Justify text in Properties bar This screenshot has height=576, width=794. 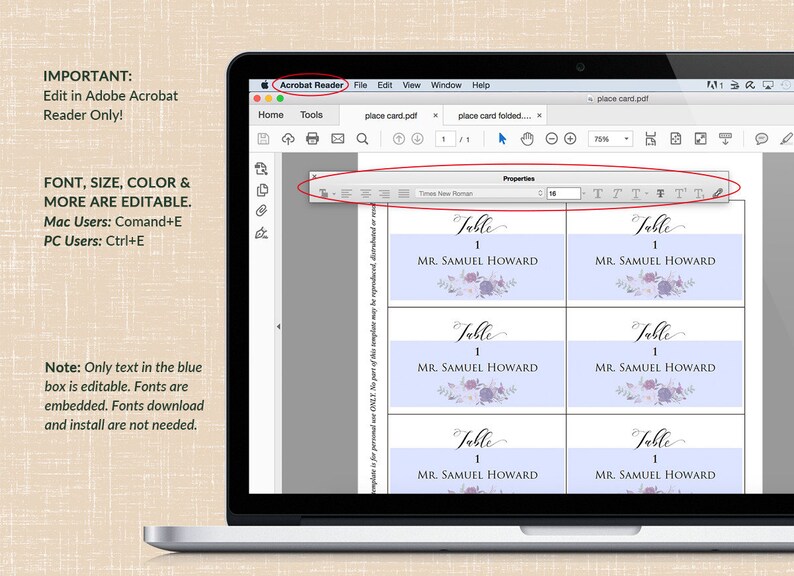click(404, 194)
